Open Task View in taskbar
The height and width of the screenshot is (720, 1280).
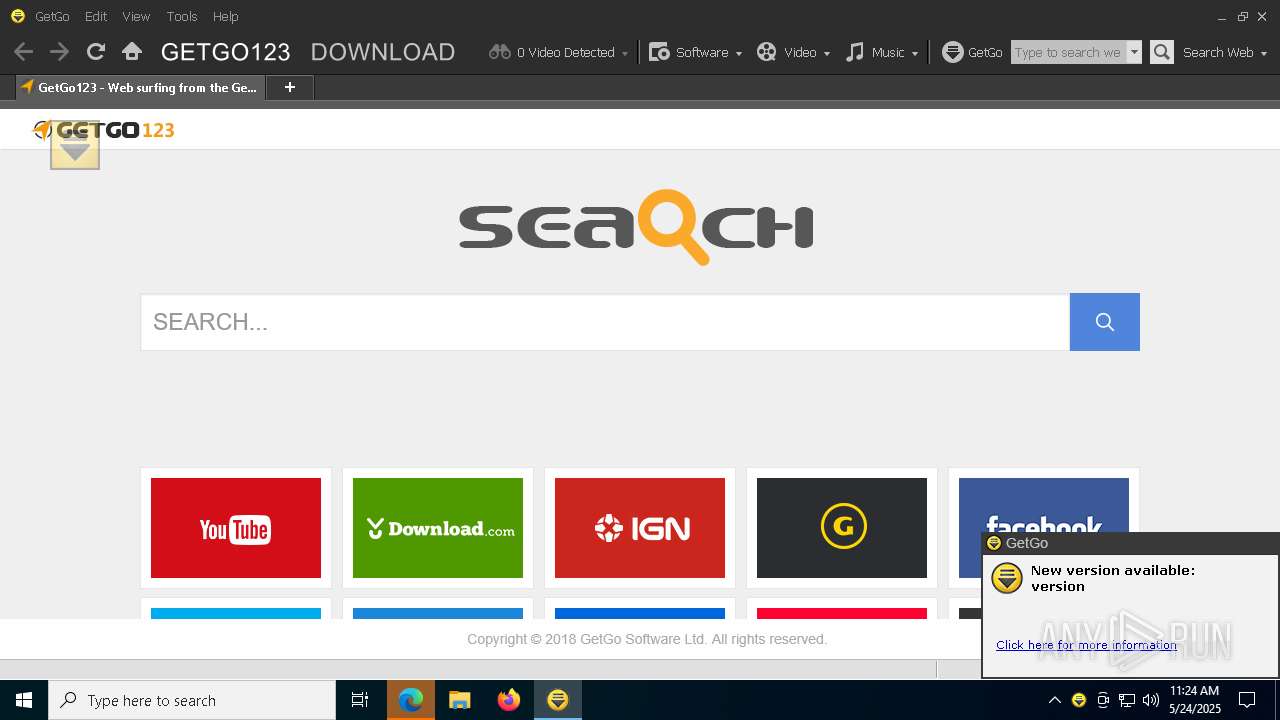coord(360,700)
